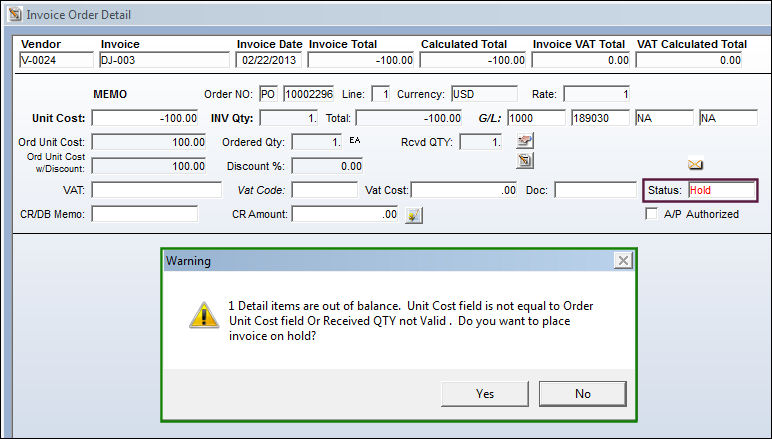
Task: Click the order number field 10002296
Action: tap(309, 94)
